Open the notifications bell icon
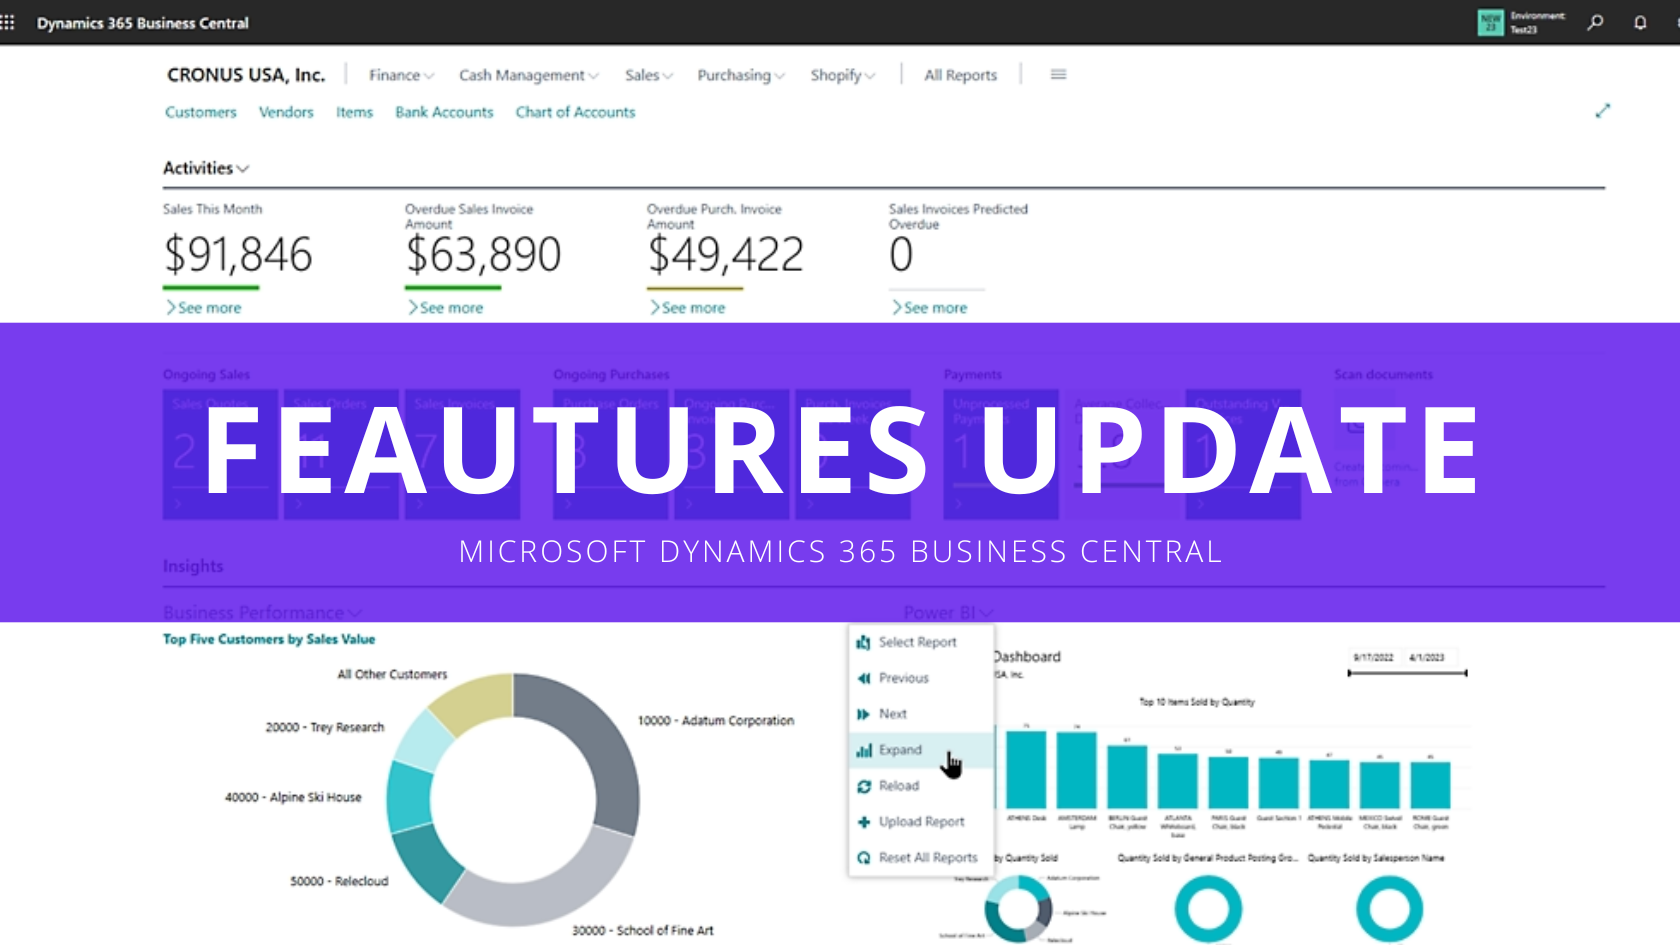 1640,22
